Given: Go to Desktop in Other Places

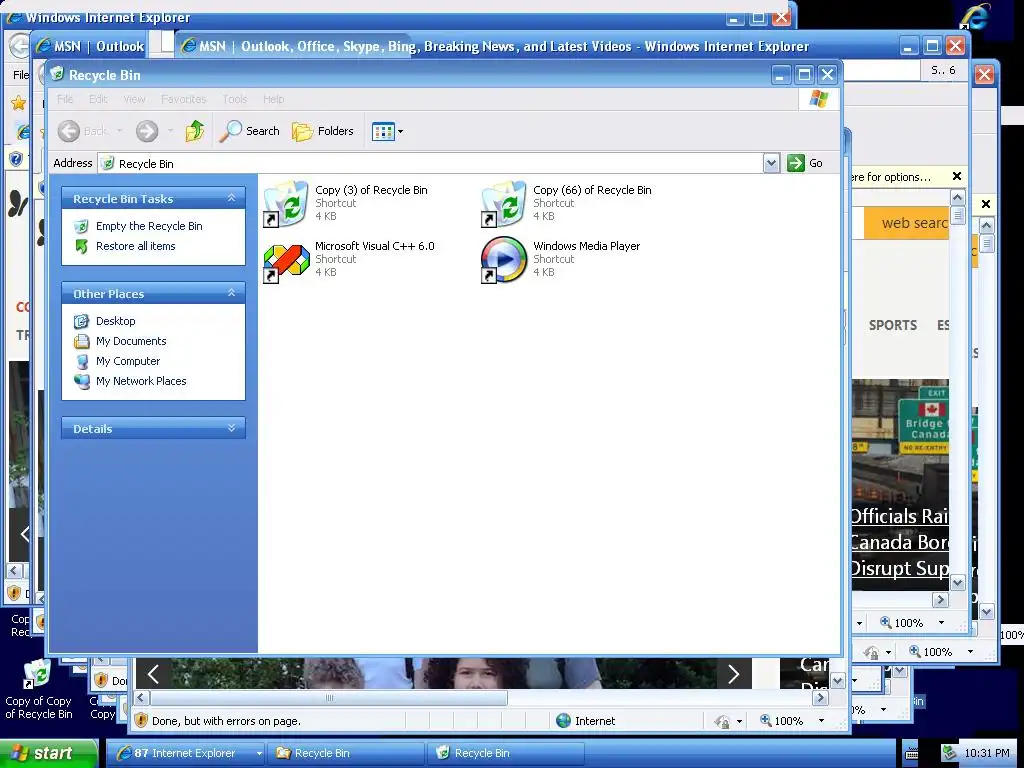Looking at the screenshot, I should pos(116,321).
